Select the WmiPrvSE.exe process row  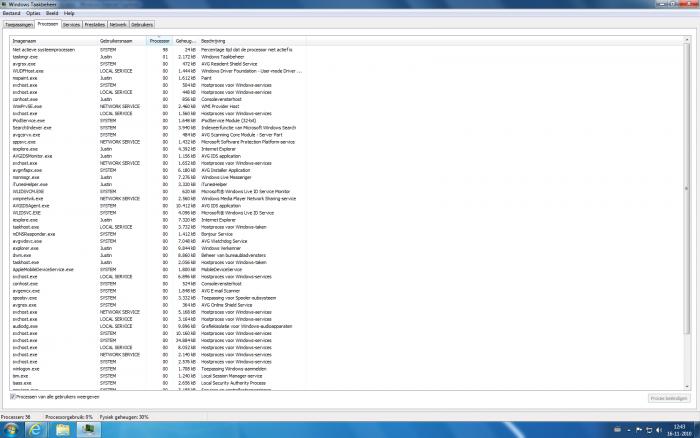pos(158,106)
